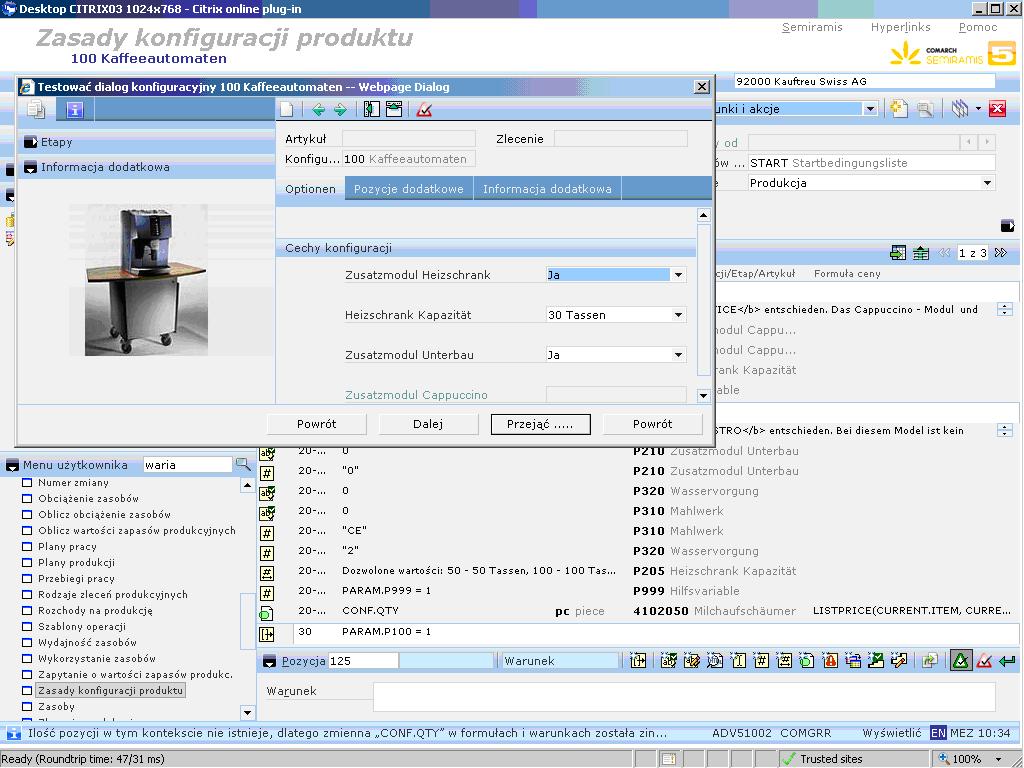Go to next page with double arrow
The image size is (1024, 768).
tap(1000, 253)
